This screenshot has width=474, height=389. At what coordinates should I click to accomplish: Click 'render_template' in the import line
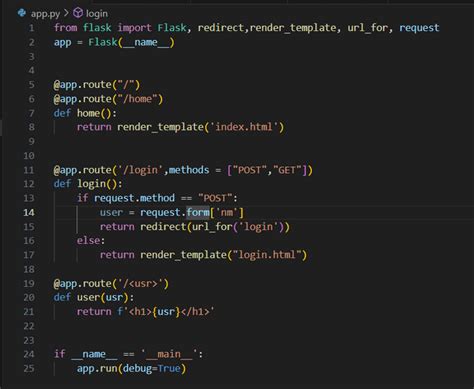(x=293, y=28)
